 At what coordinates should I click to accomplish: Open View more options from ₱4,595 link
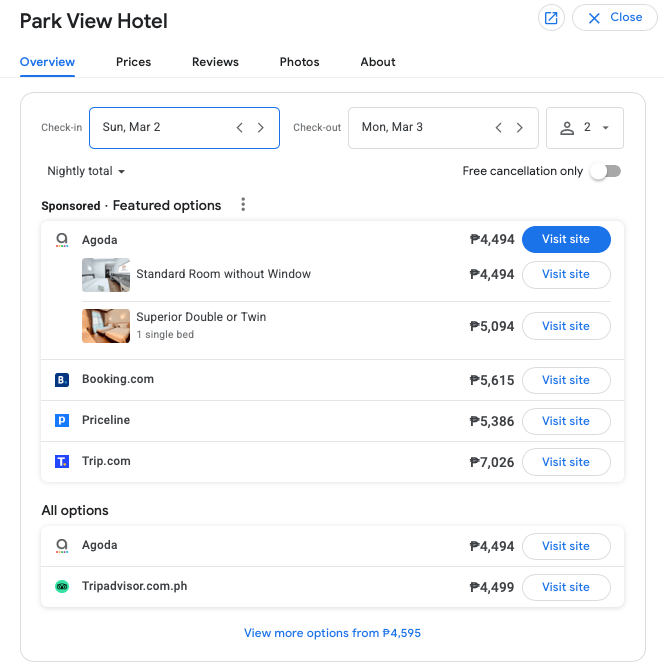coord(332,633)
